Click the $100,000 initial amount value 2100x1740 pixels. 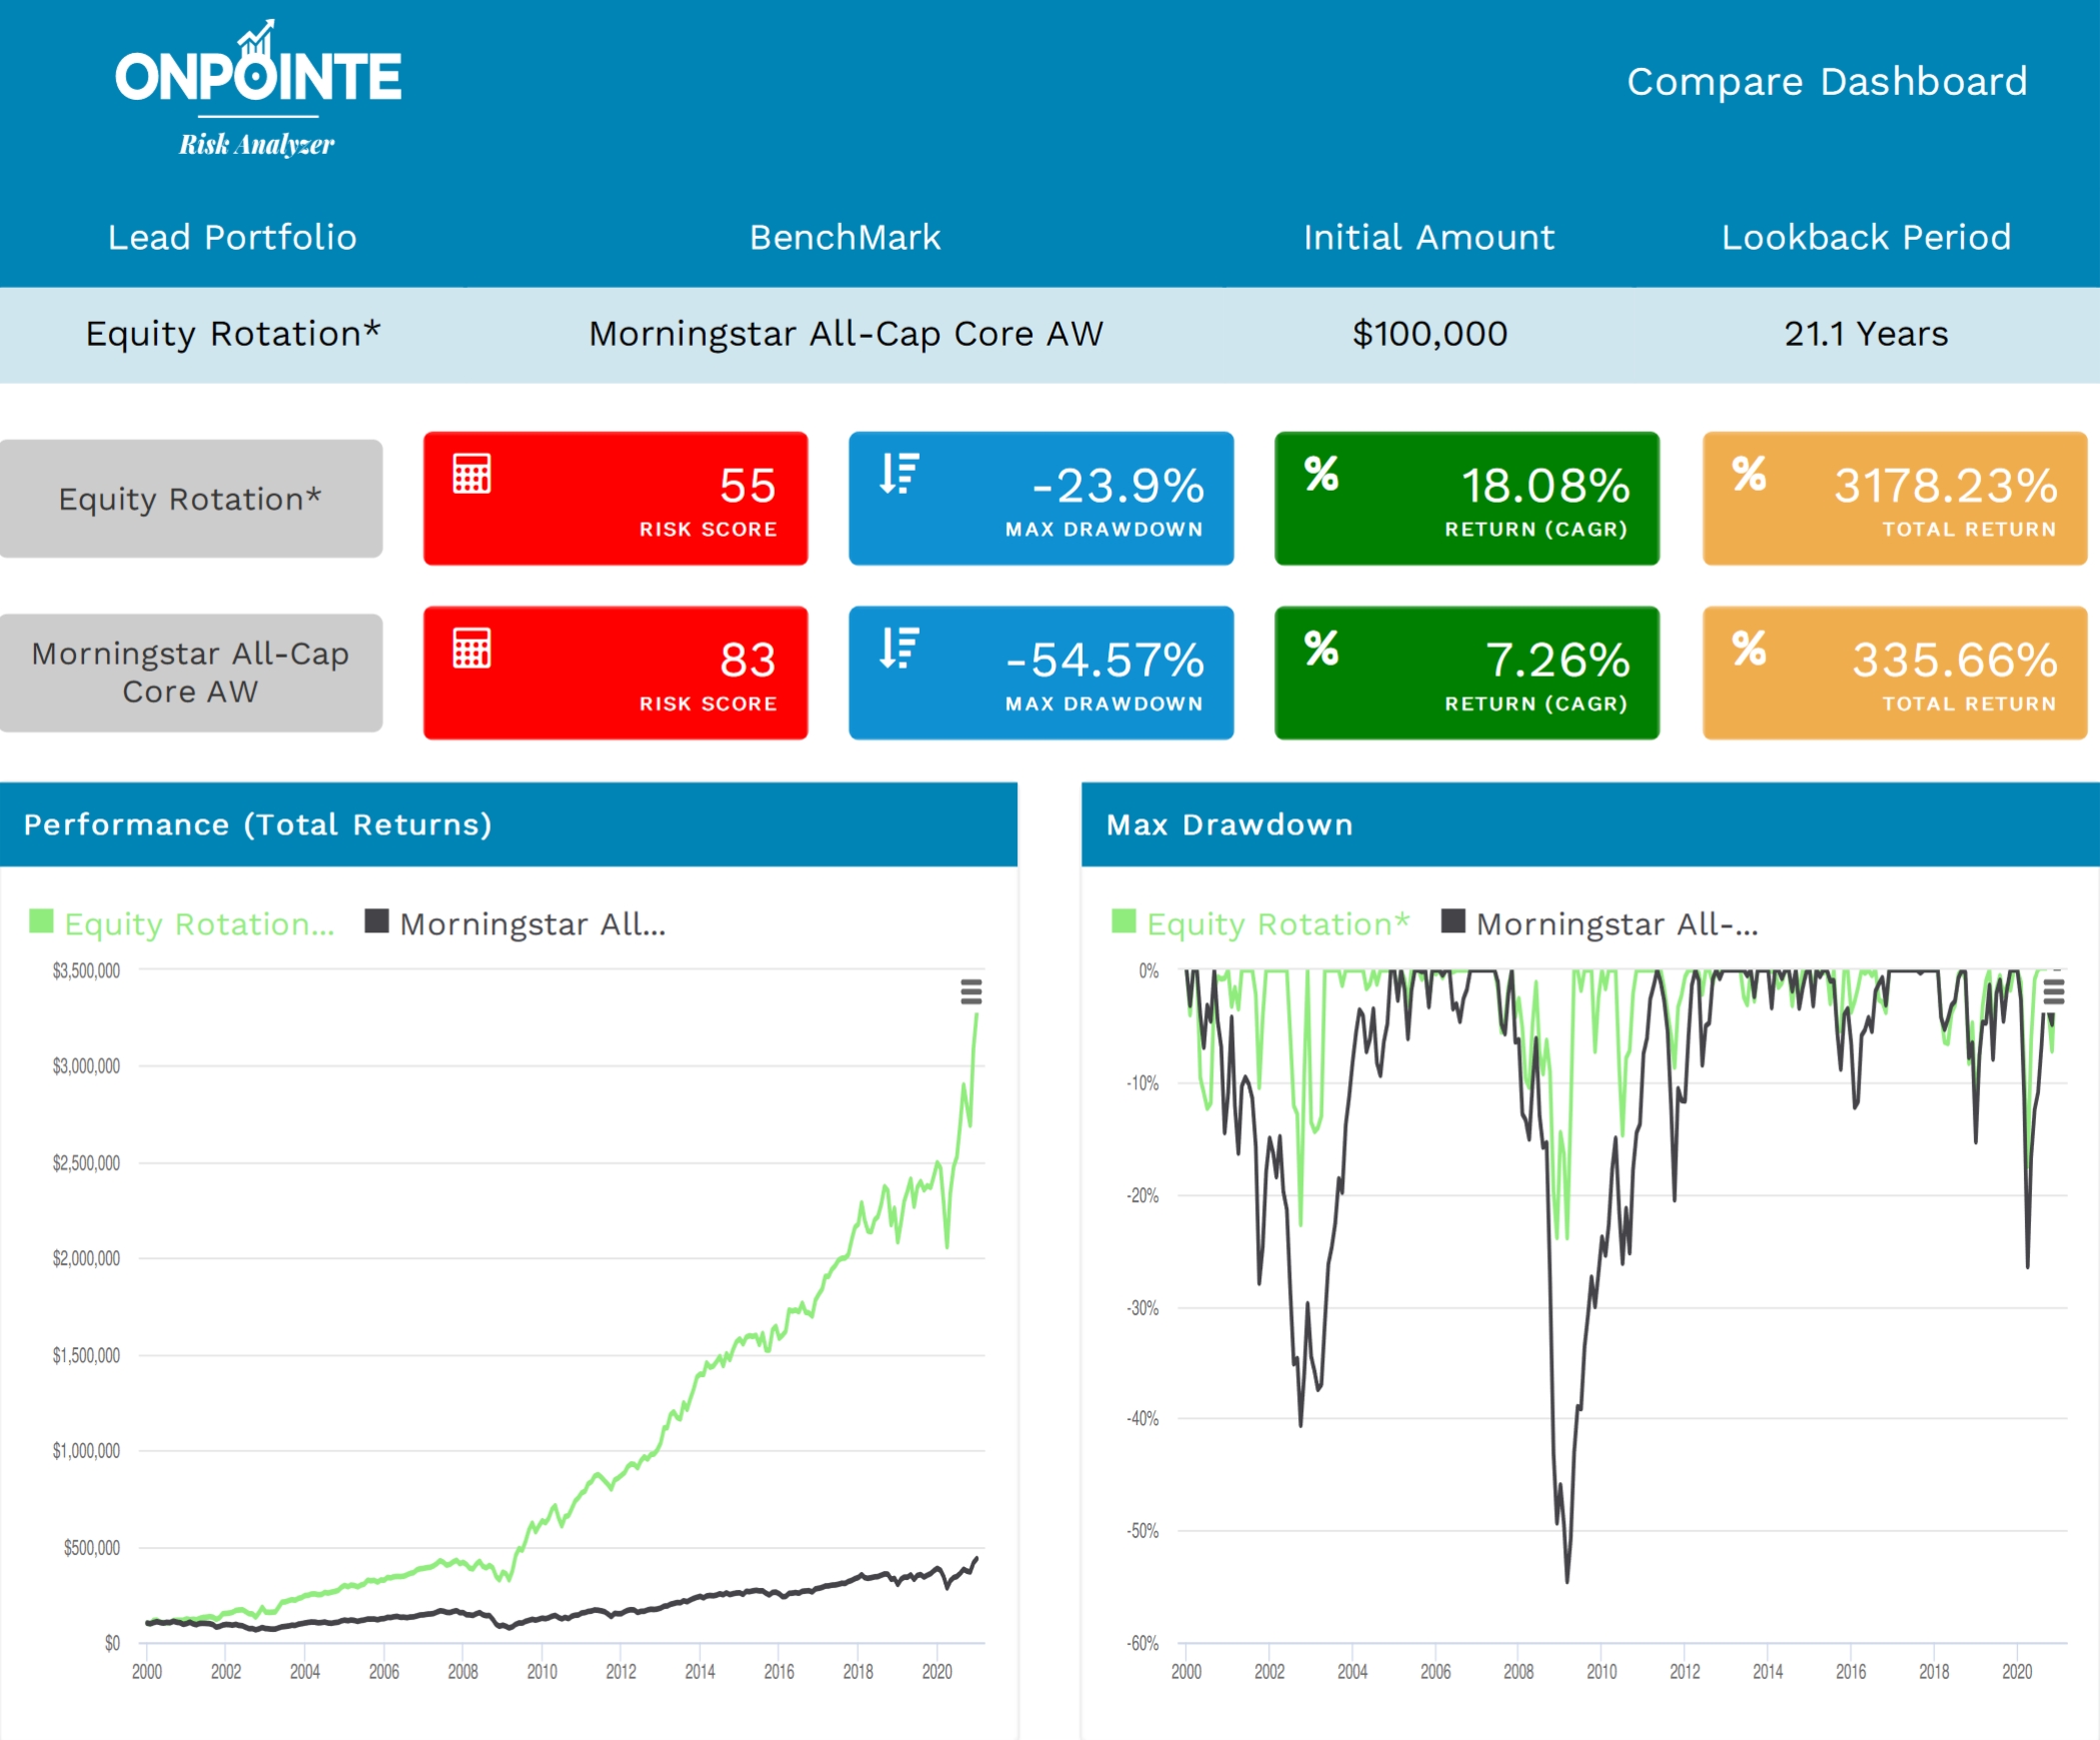[1429, 333]
